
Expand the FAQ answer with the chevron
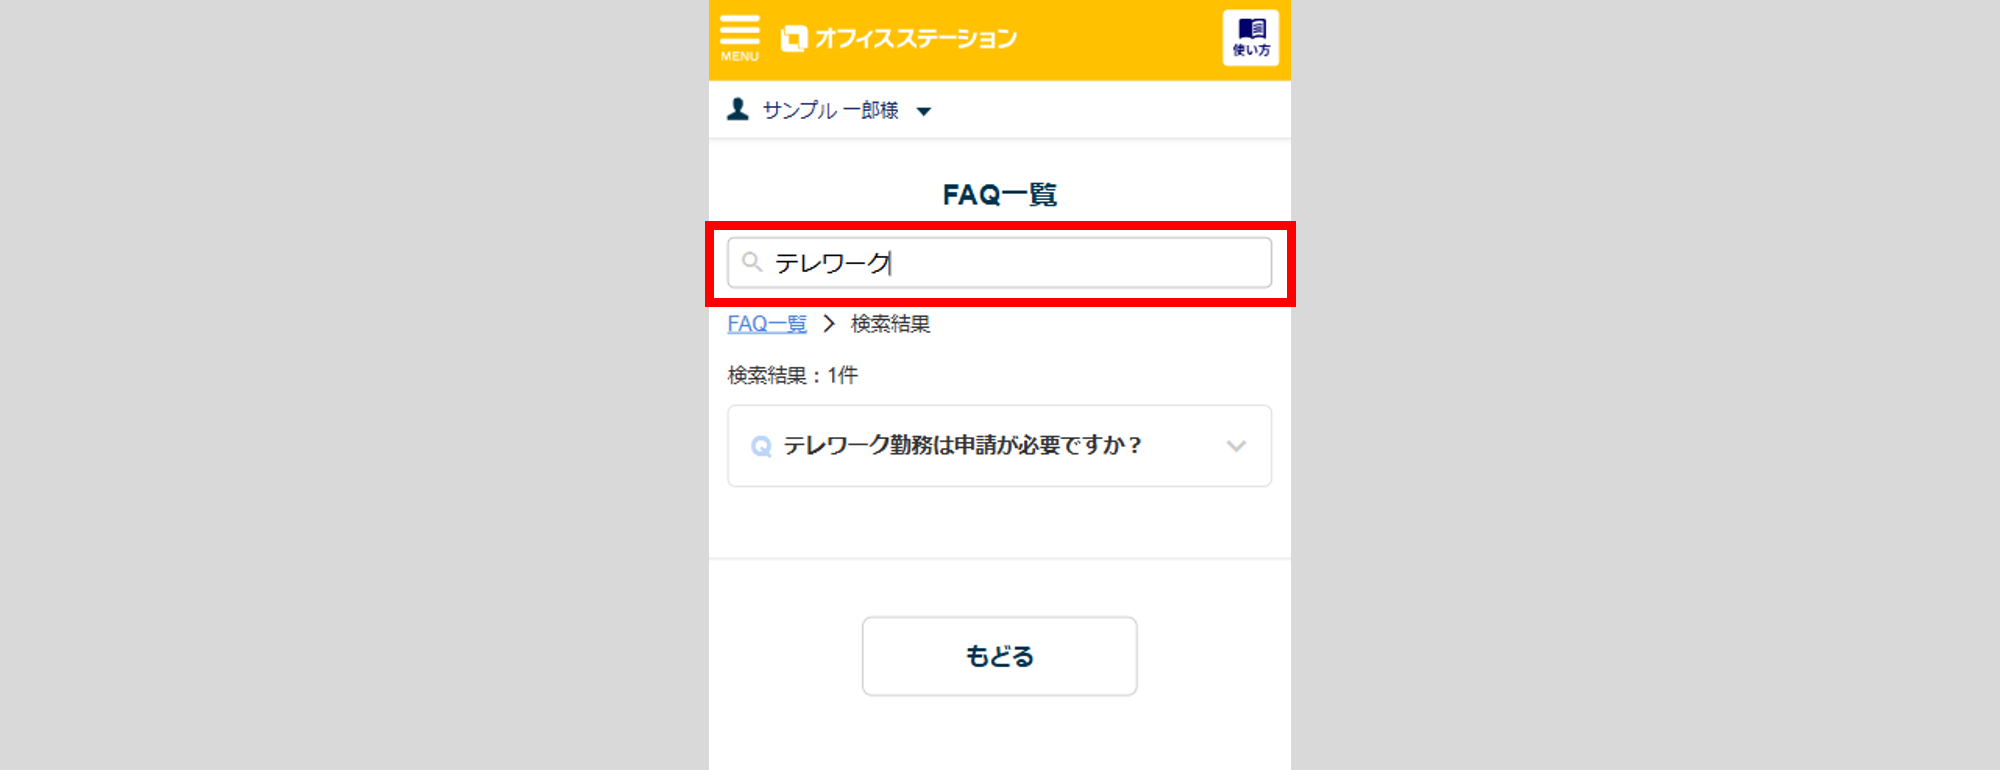click(x=1236, y=446)
